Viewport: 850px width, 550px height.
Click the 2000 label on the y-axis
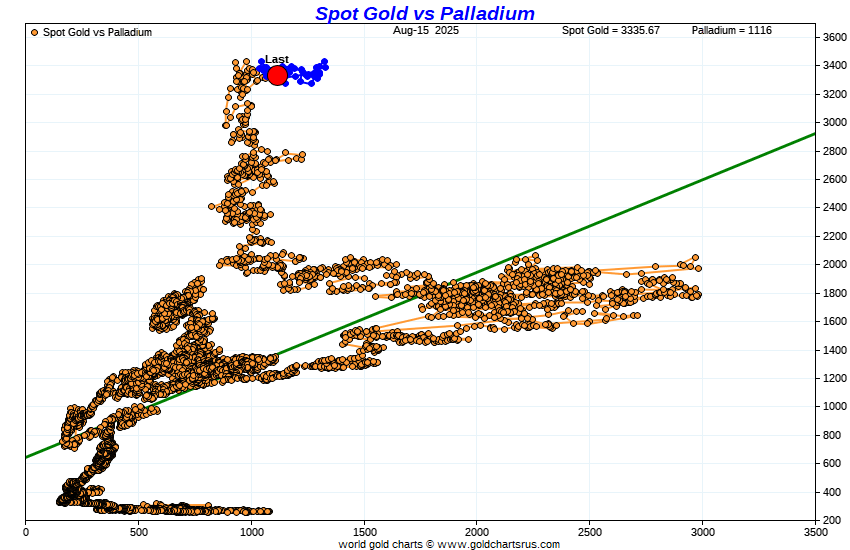(x=834, y=265)
